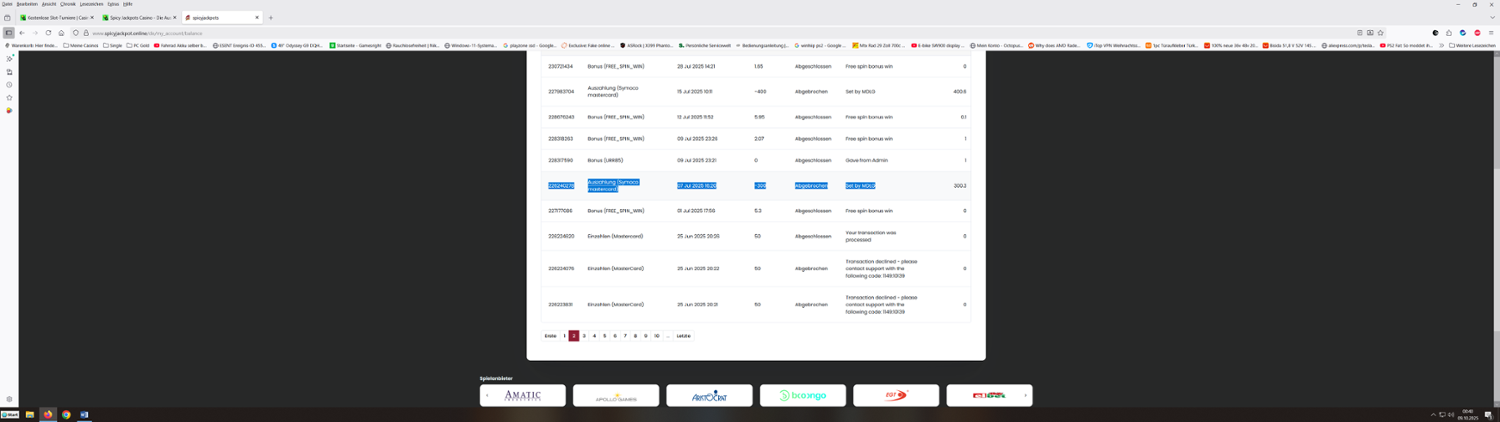Open the Firefox hamburger application menu

point(1491,33)
